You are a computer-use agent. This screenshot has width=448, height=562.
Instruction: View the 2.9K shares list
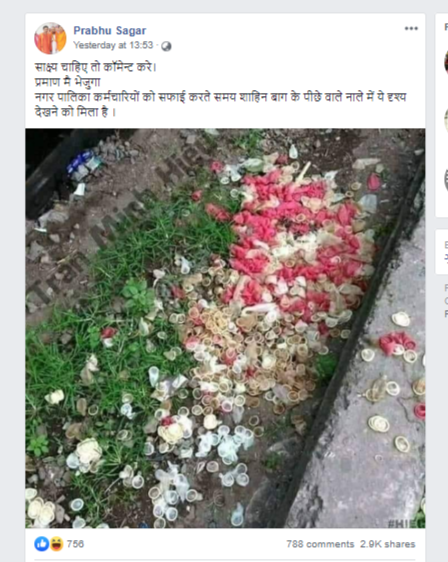(x=387, y=544)
